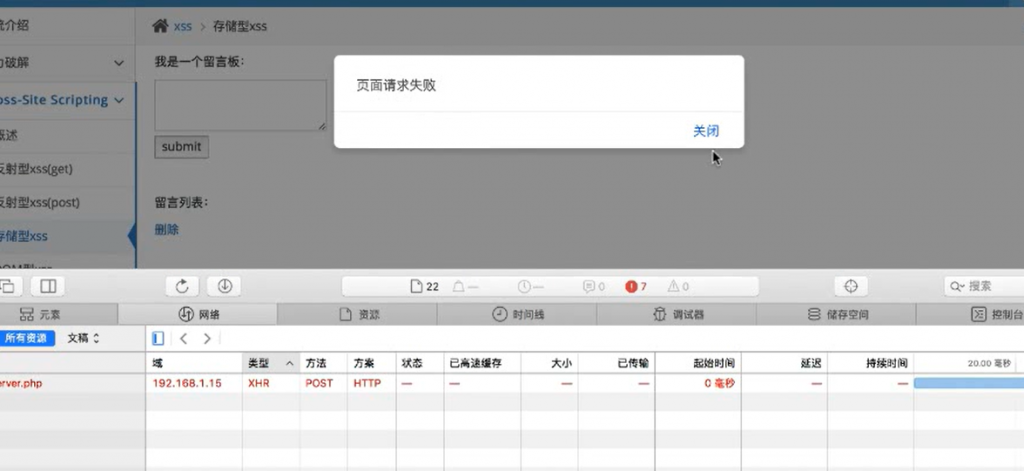The width and height of the screenshot is (1024, 471).
Task: Click the 0 毫秒 start time cell
Action: pyautogui.click(x=719, y=383)
